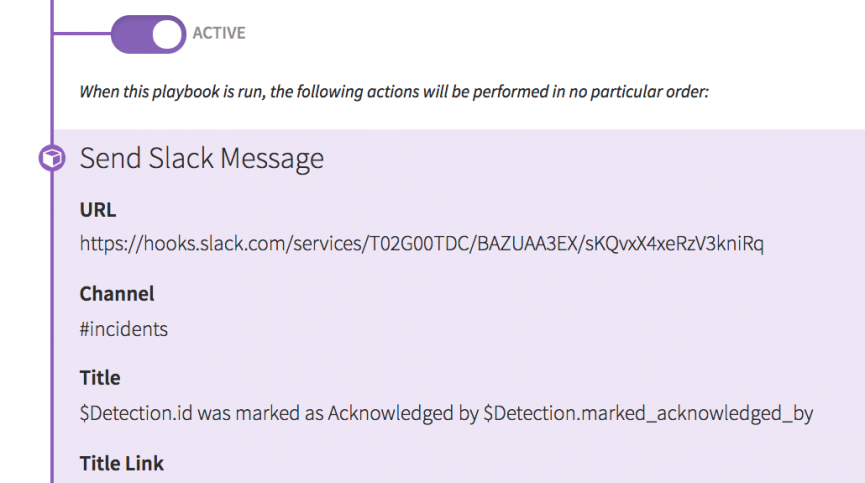Select the #incidents channel value
865x483 pixels.
pyautogui.click(x=123, y=328)
